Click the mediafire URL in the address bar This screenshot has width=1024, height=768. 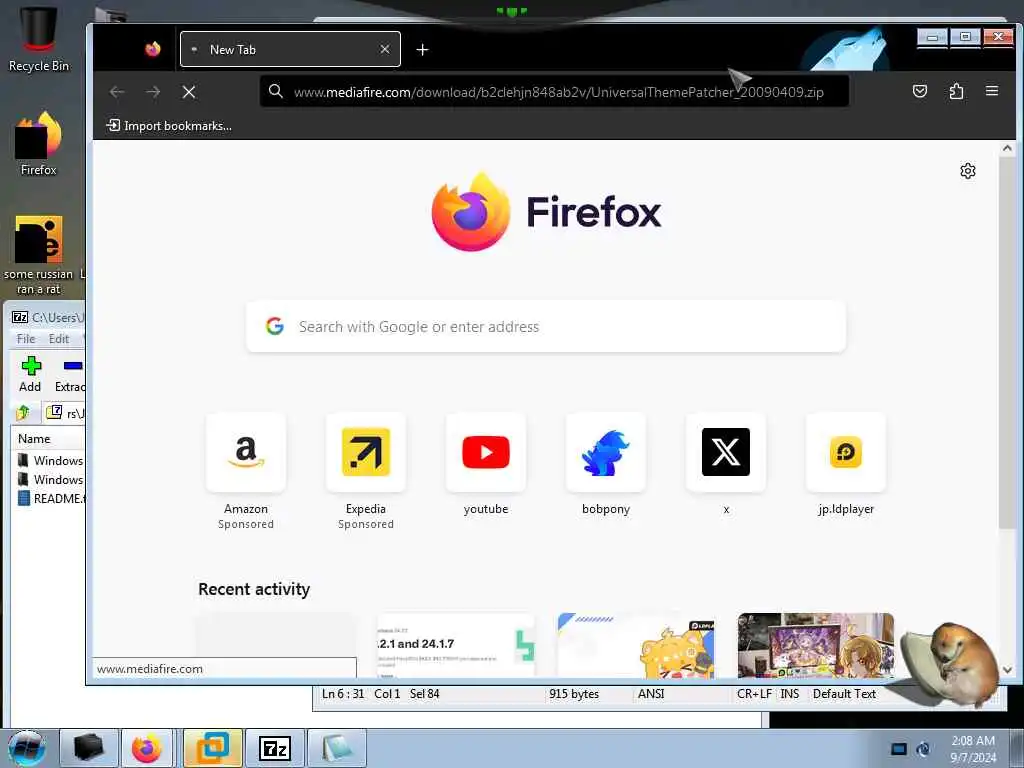point(558,92)
